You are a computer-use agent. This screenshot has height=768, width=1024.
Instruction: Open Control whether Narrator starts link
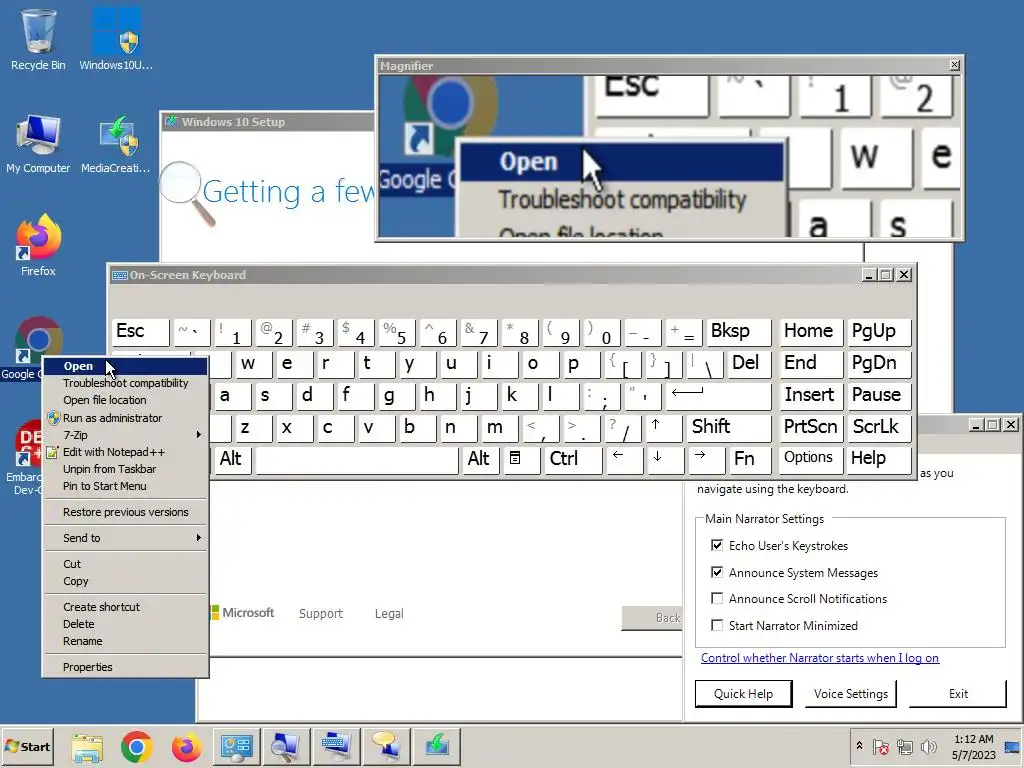point(820,658)
